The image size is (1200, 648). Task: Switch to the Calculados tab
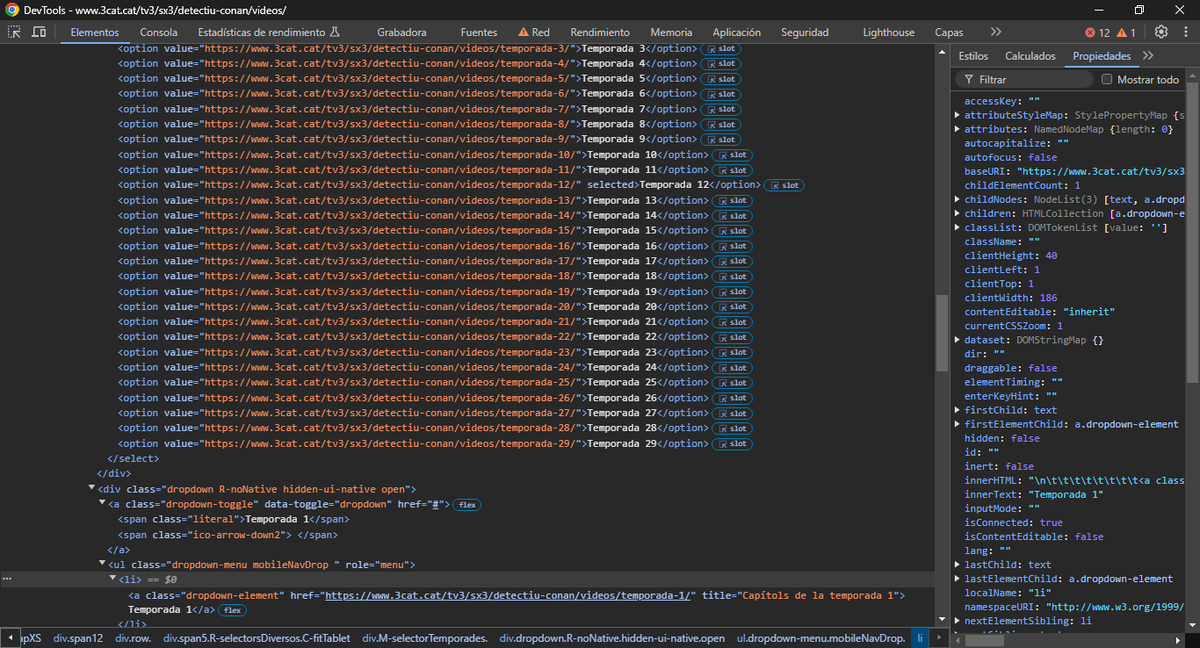[1030, 56]
